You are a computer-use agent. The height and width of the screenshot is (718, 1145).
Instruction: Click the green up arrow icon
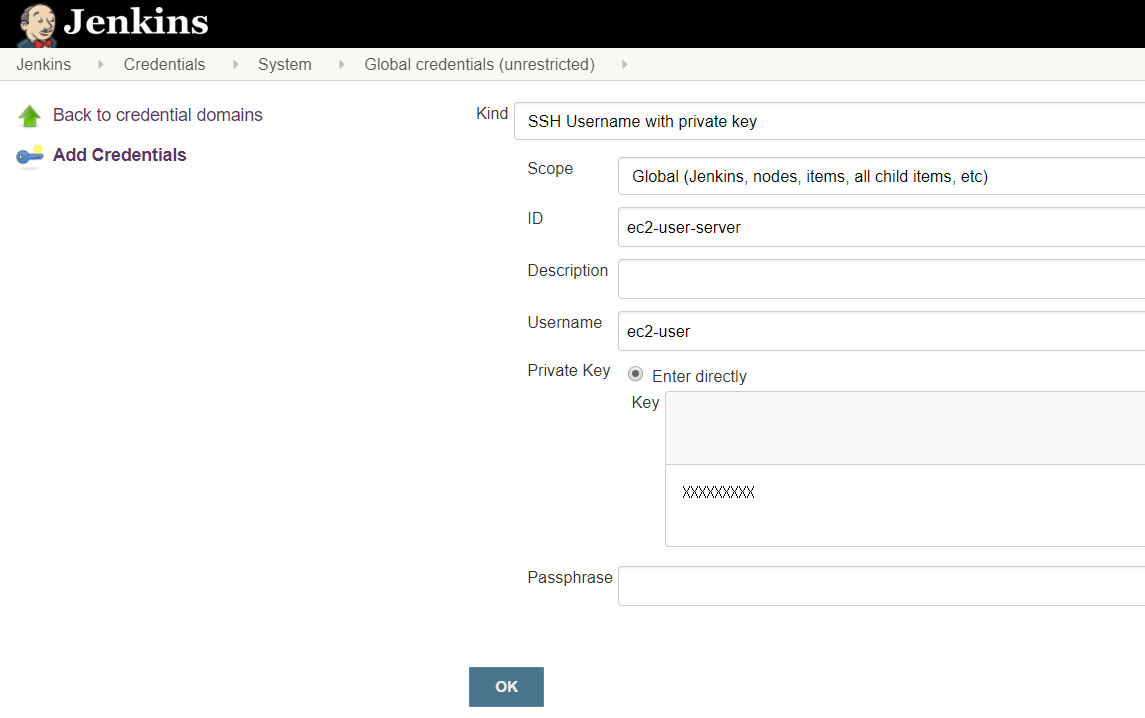pyautogui.click(x=30, y=115)
